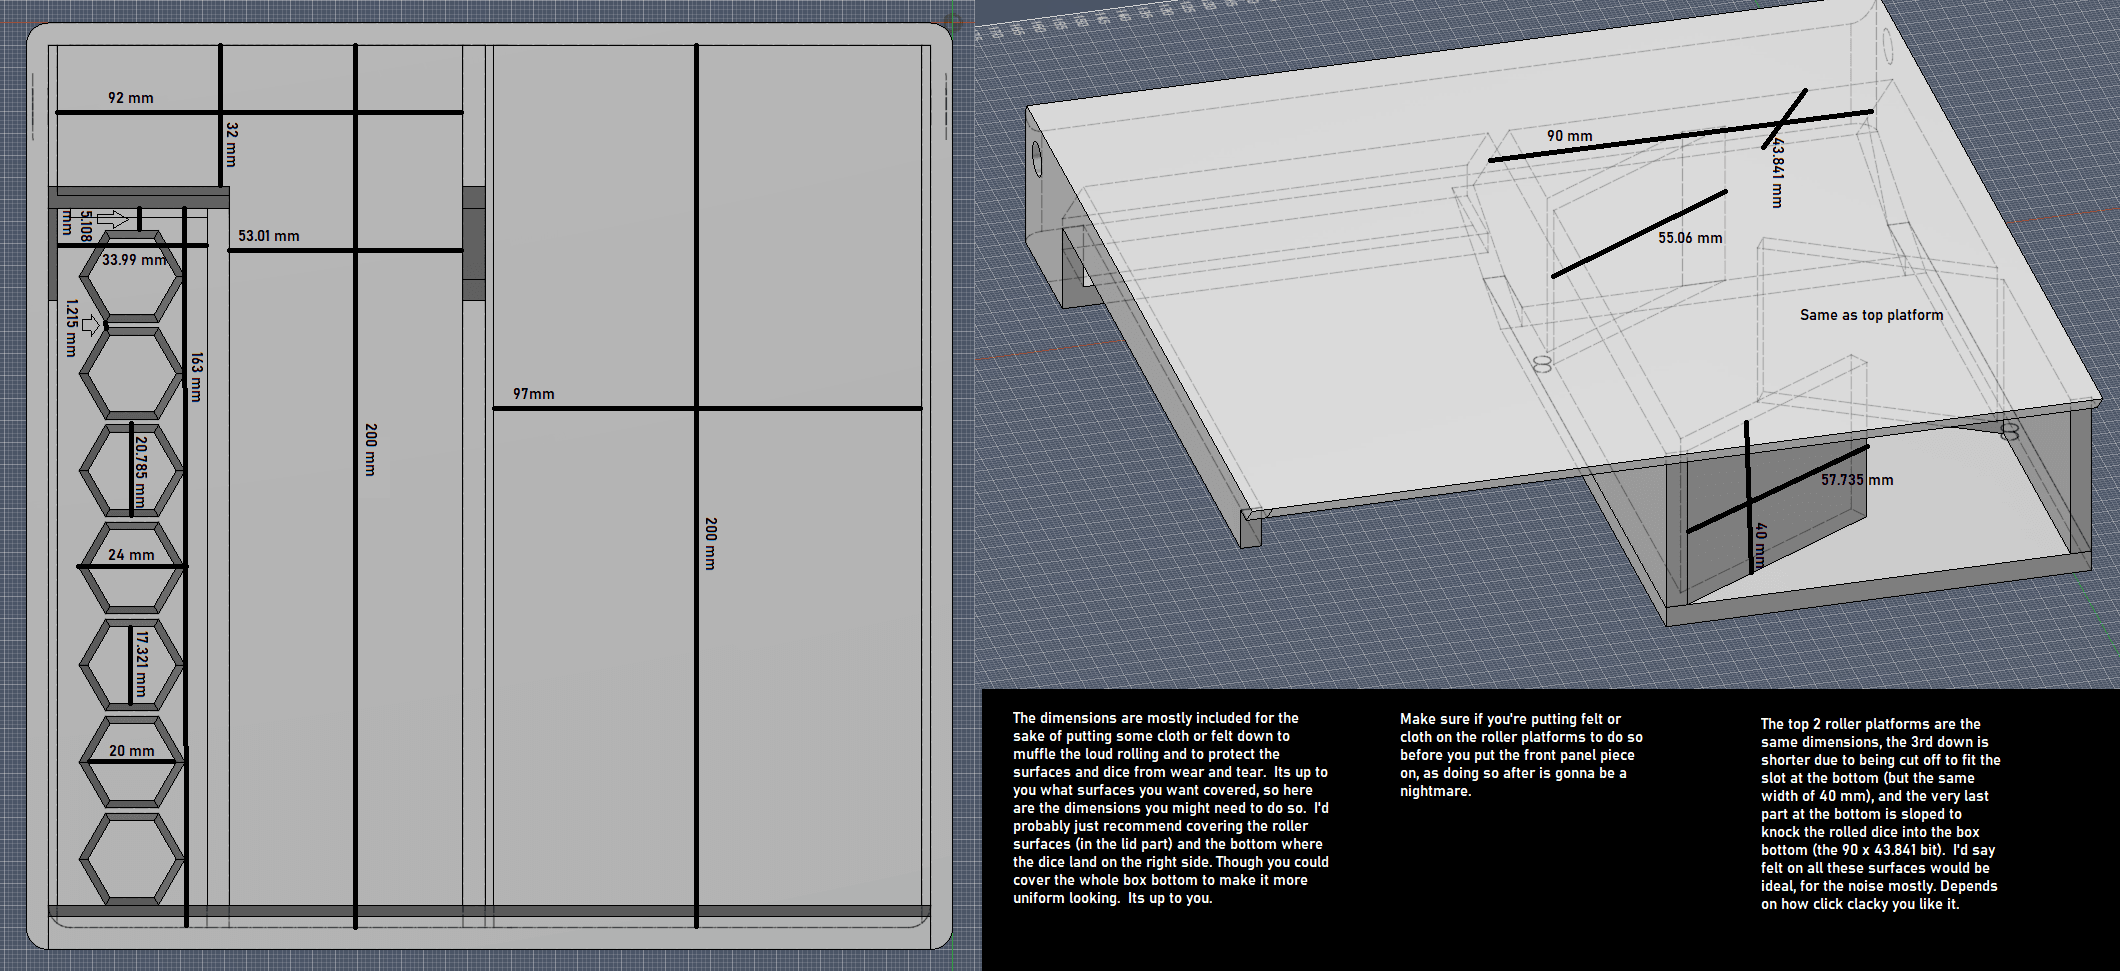Select the word "nightmare." in the middle note
Image resolution: width=2120 pixels, height=971 pixels.
[1436, 791]
